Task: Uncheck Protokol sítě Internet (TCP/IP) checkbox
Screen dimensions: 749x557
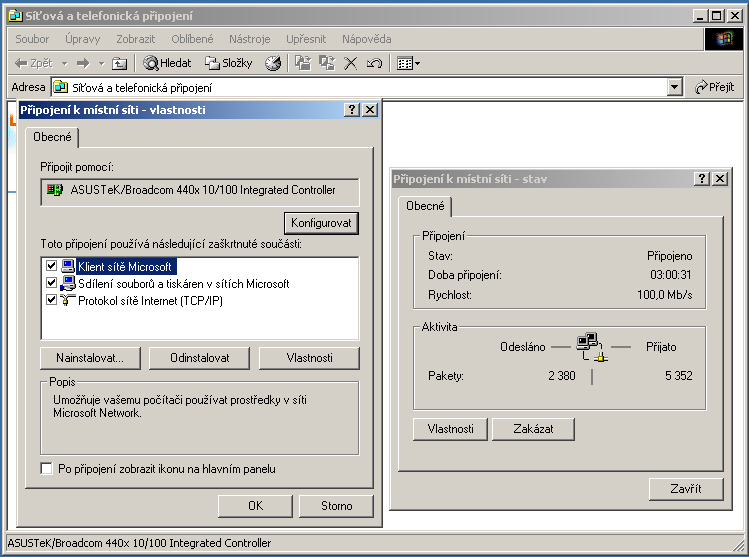Action: click(51, 300)
